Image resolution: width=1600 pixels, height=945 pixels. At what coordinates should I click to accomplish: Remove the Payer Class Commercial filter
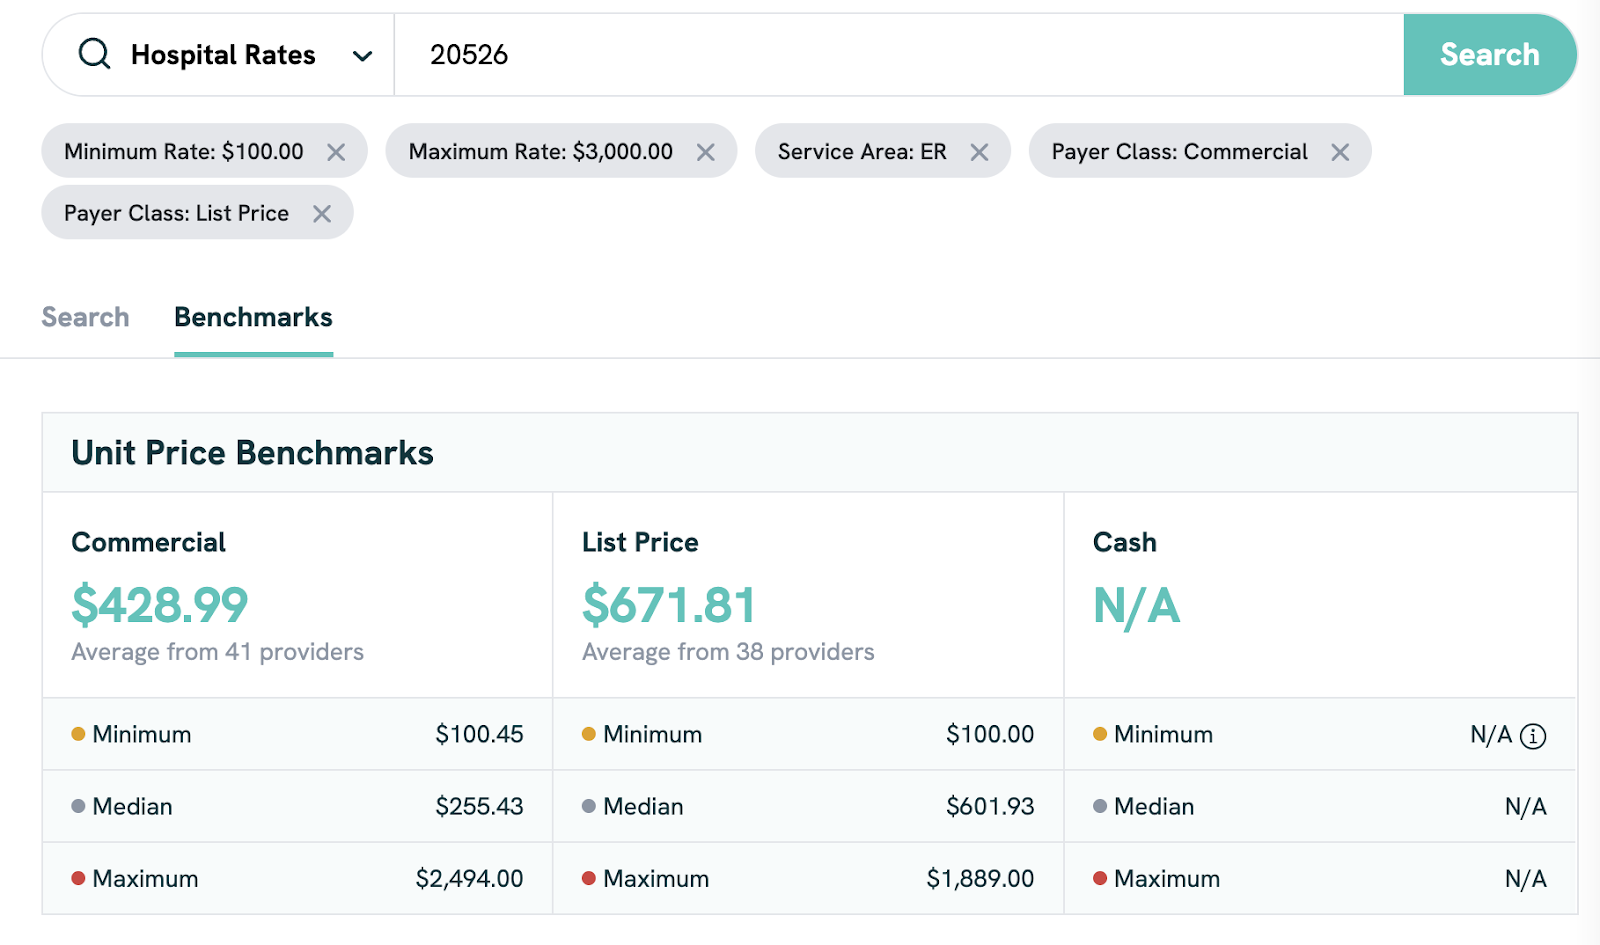(1340, 152)
